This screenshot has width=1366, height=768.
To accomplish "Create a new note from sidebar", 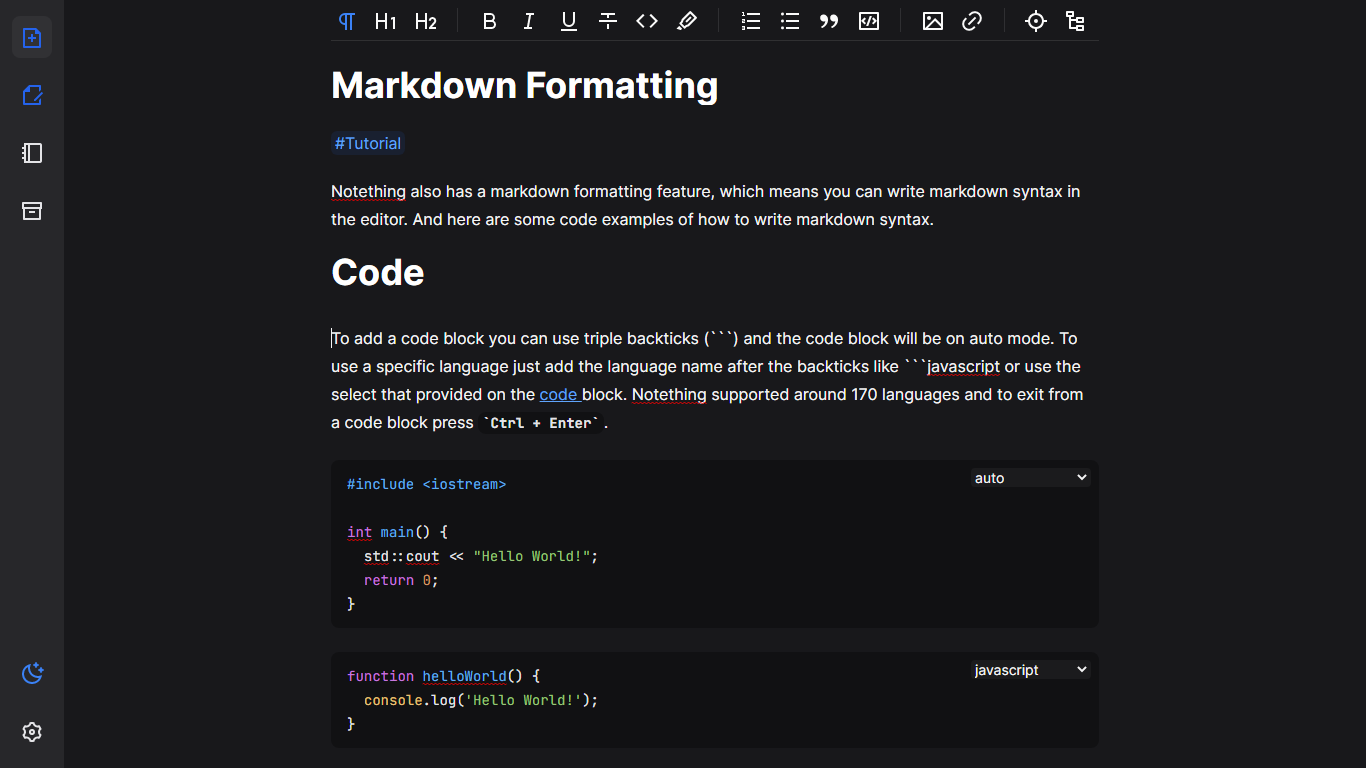I will [32, 37].
